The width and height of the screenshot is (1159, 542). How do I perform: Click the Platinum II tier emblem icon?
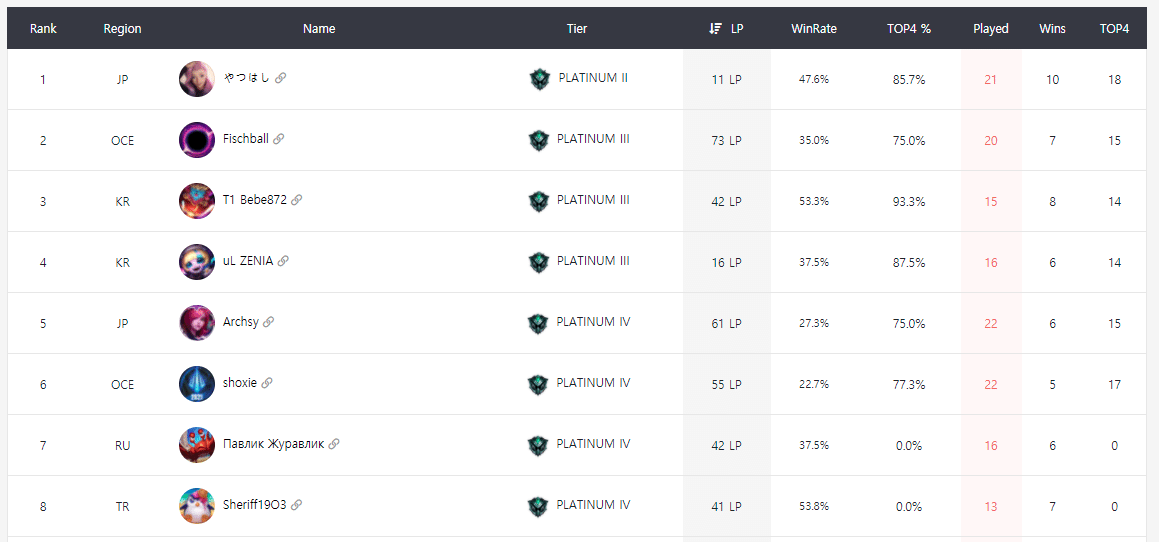[x=540, y=79]
